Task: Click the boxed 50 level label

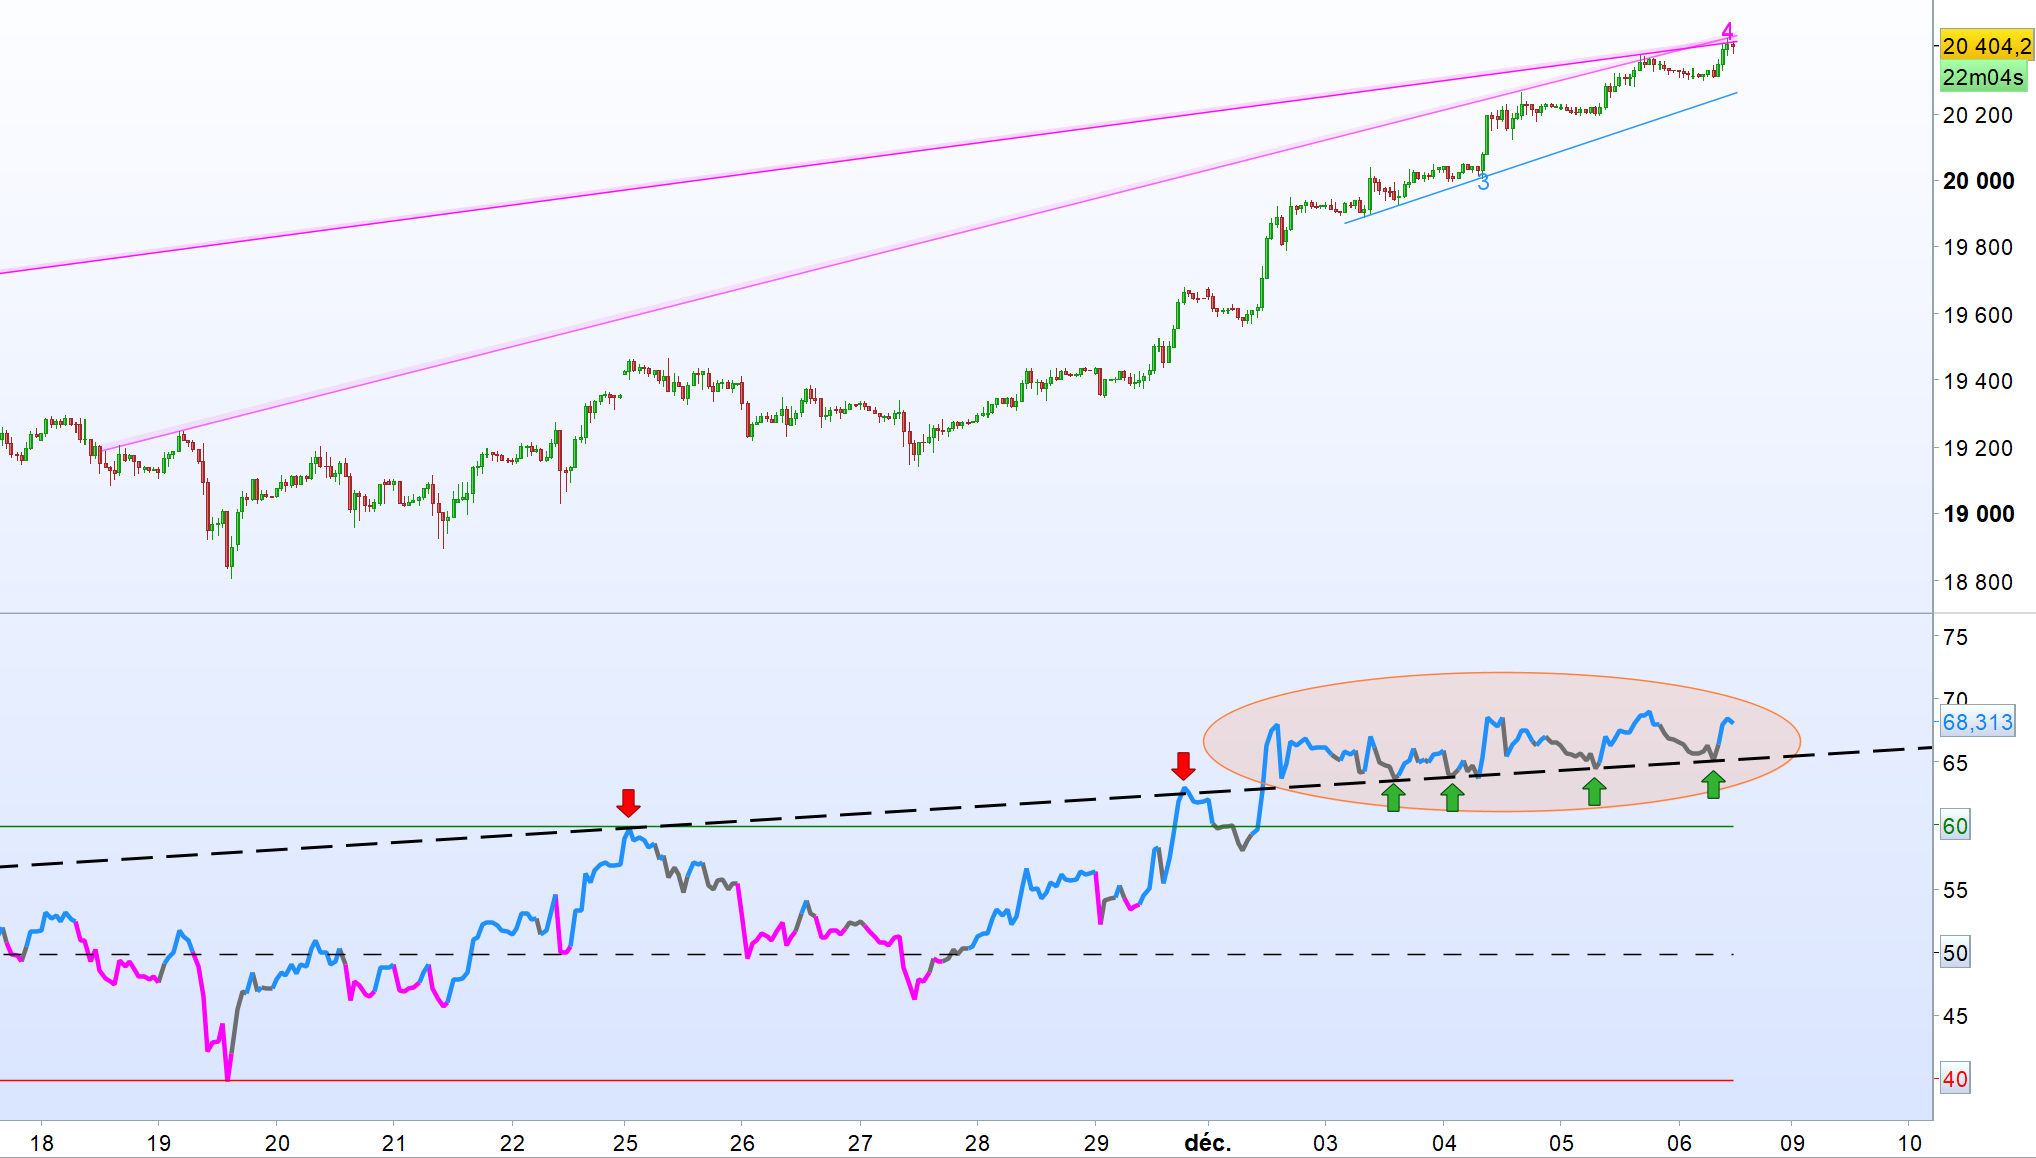Action: (1954, 953)
